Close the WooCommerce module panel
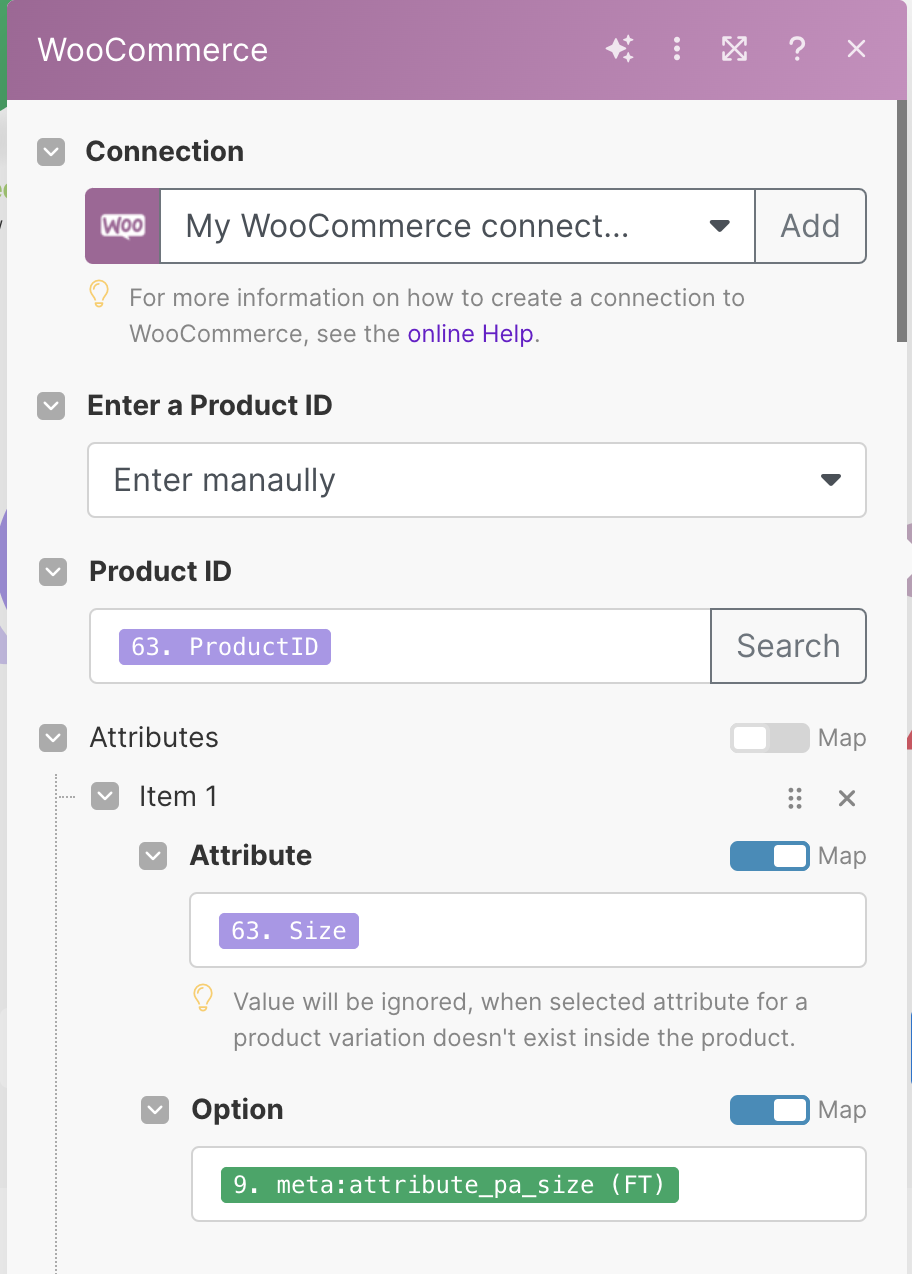 click(856, 49)
